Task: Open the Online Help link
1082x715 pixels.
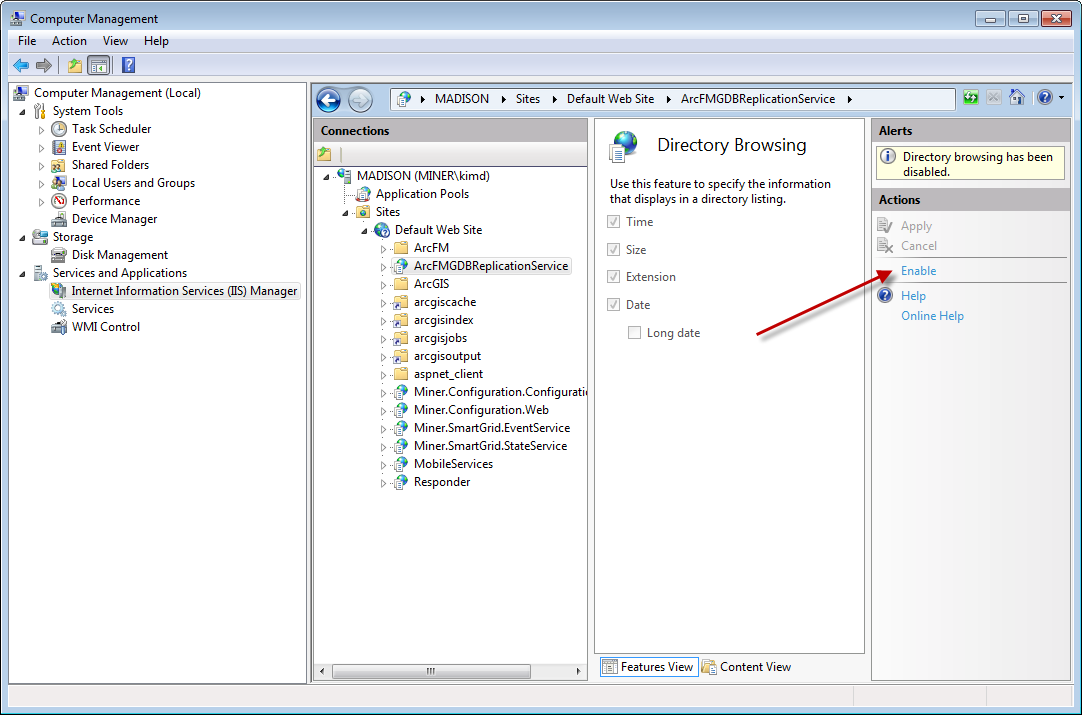Action: (x=932, y=316)
